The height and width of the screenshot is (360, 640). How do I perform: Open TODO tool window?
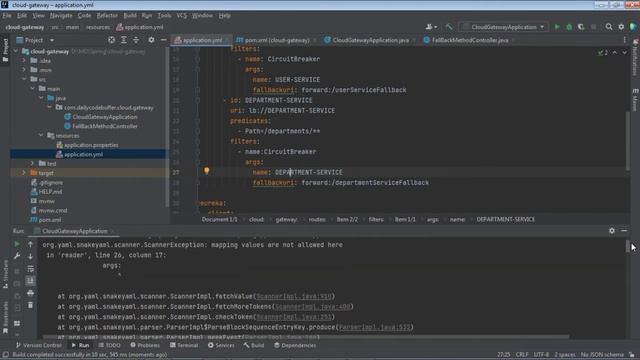pos(109,345)
